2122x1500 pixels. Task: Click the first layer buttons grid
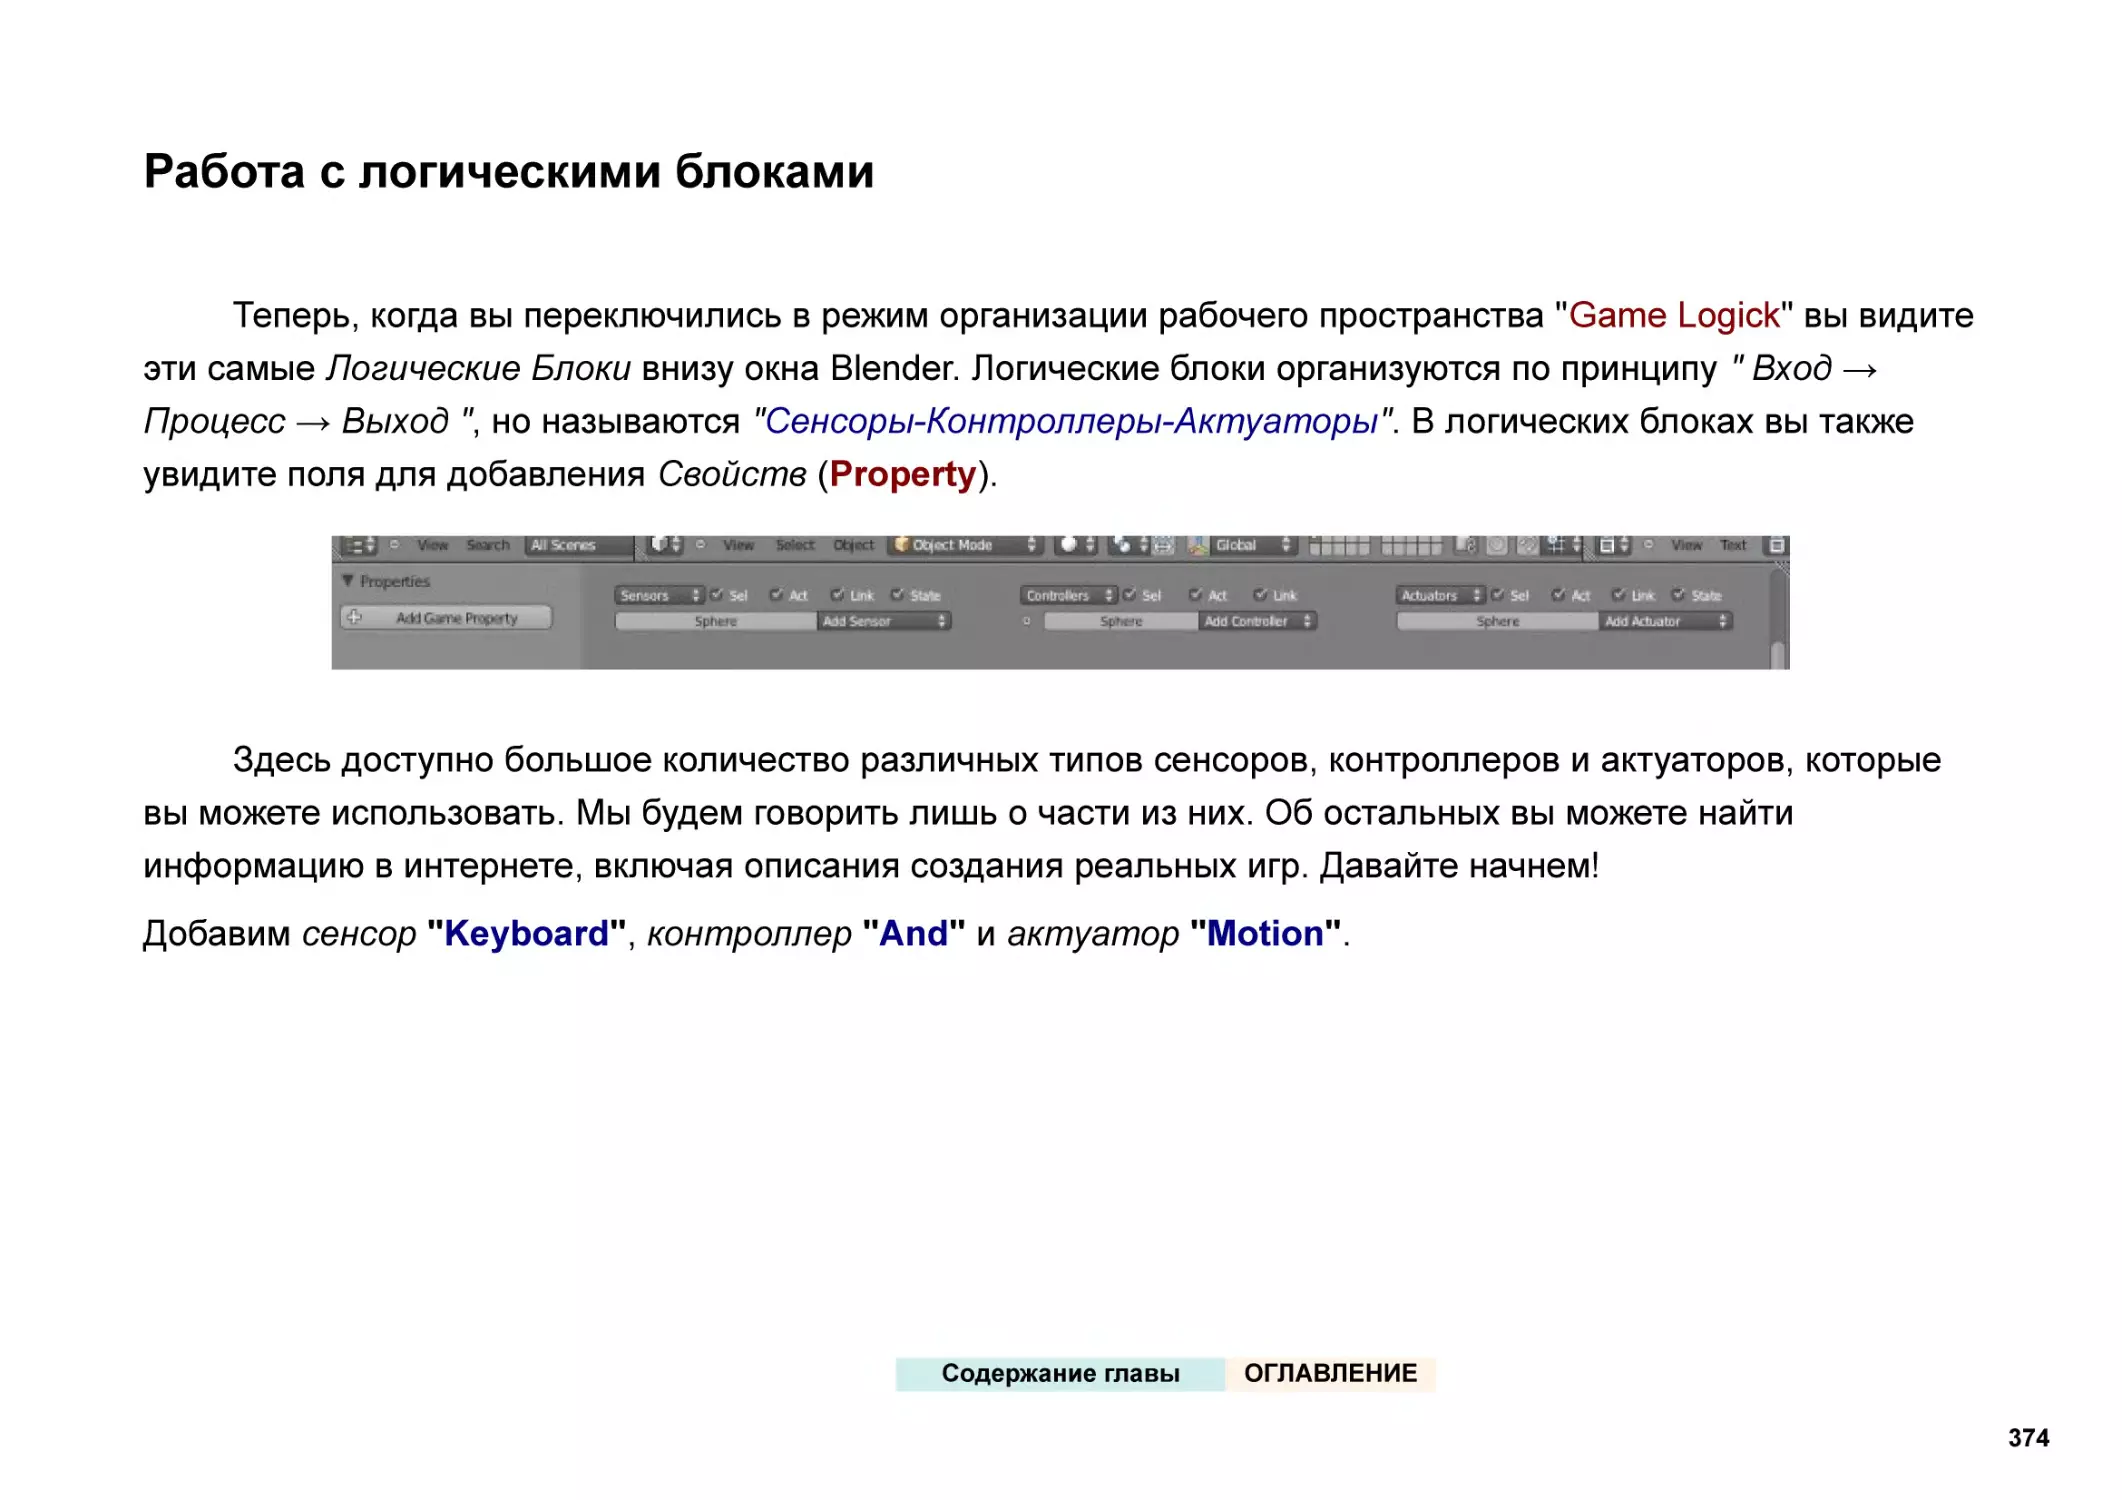(1339, 545)
